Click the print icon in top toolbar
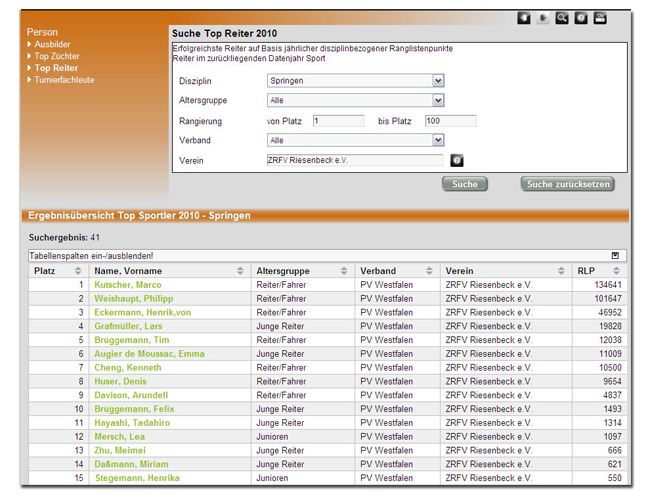The height and width of the screenshot is (504, 650). pos(600,18)
